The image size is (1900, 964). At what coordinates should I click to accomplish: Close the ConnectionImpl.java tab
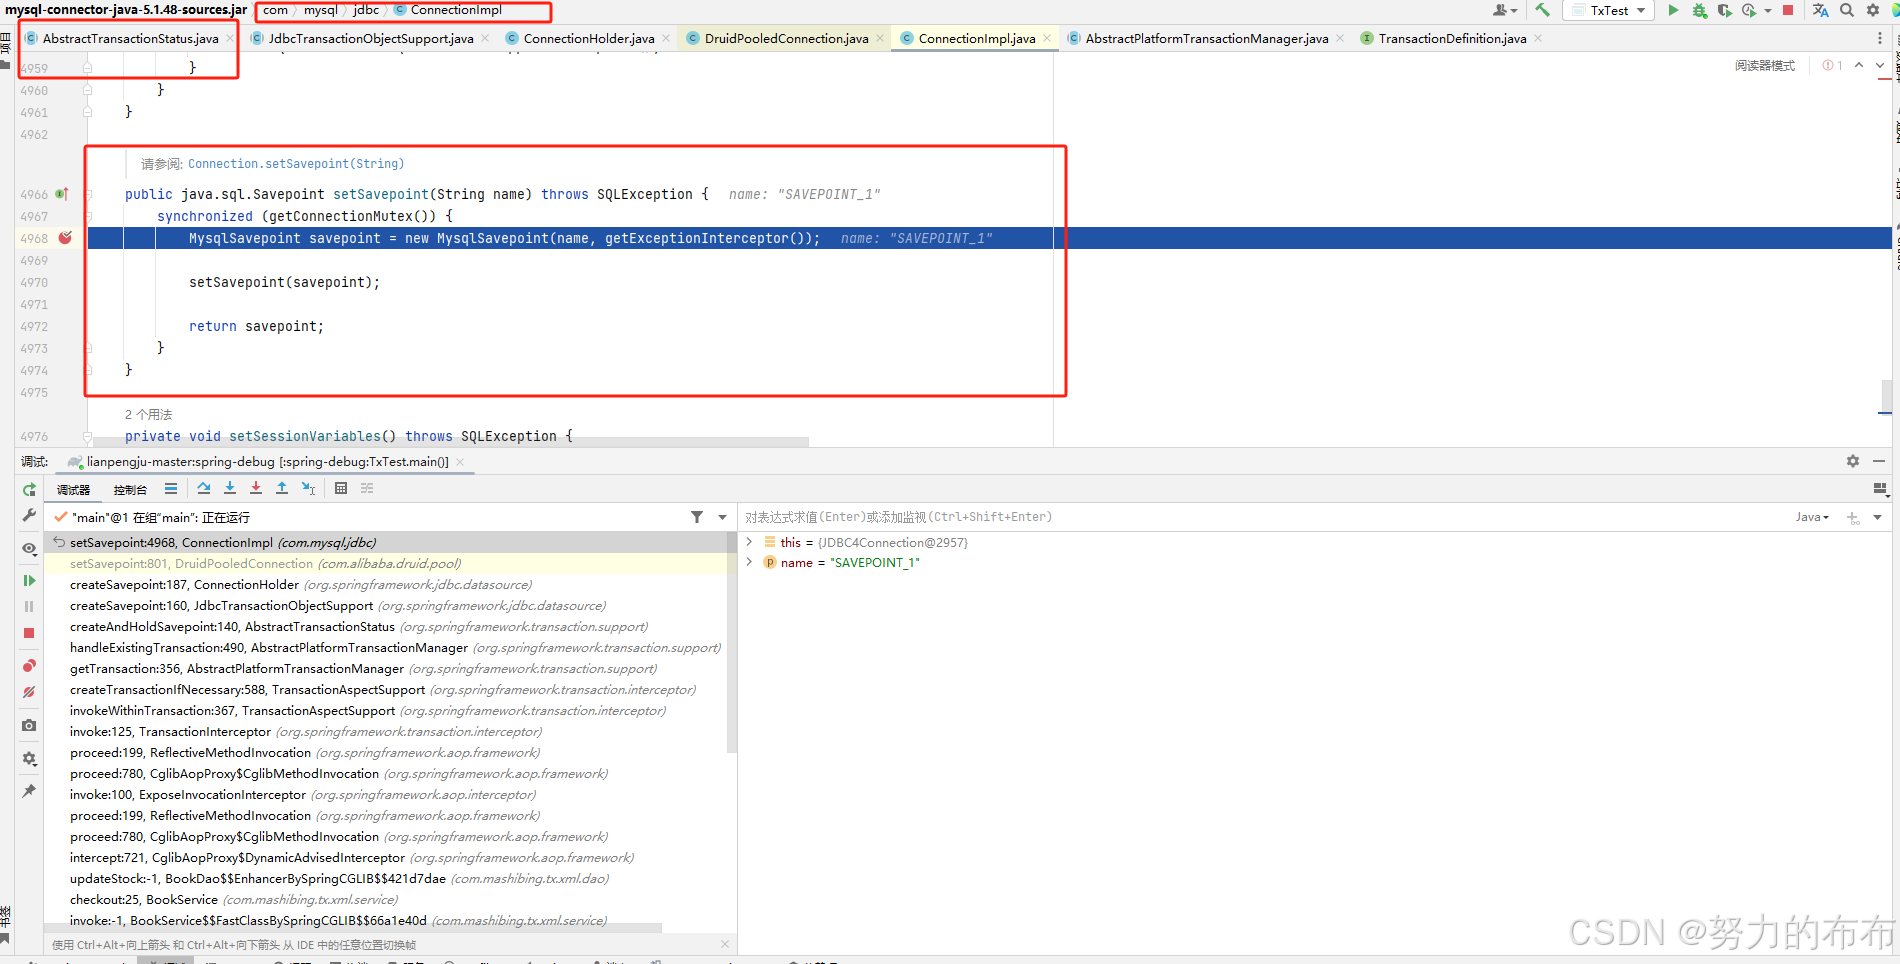click(x=1047, y=38)
